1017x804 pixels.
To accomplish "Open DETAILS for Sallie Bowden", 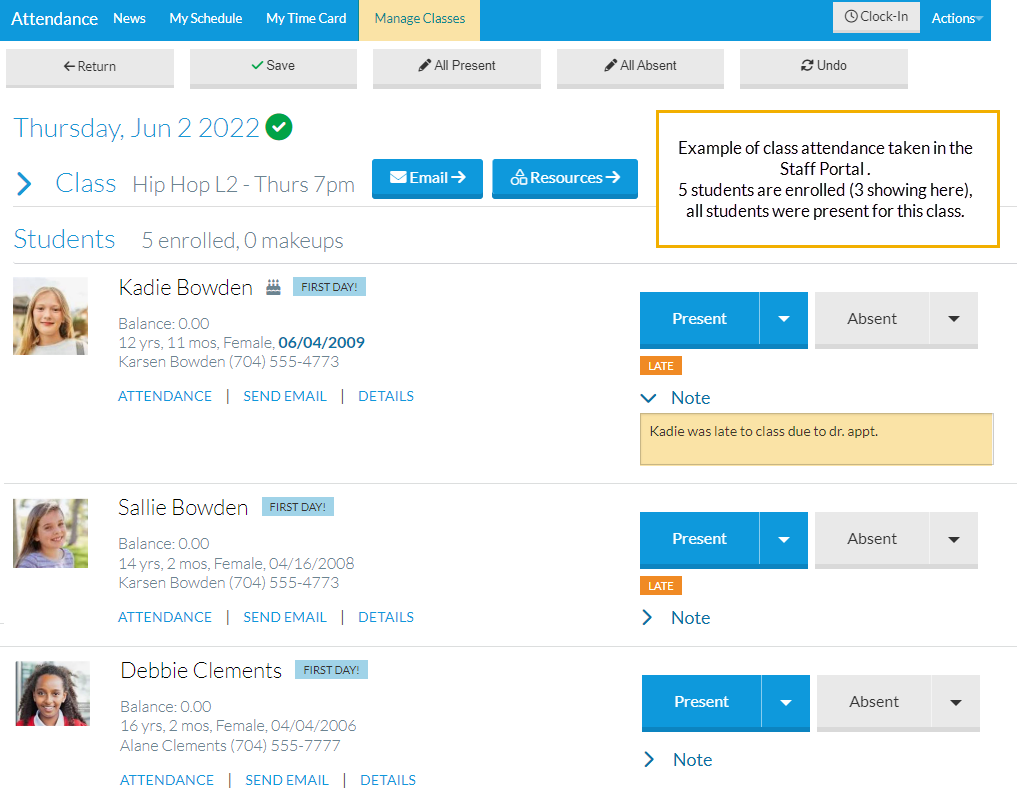I will [x=386, y=617].
